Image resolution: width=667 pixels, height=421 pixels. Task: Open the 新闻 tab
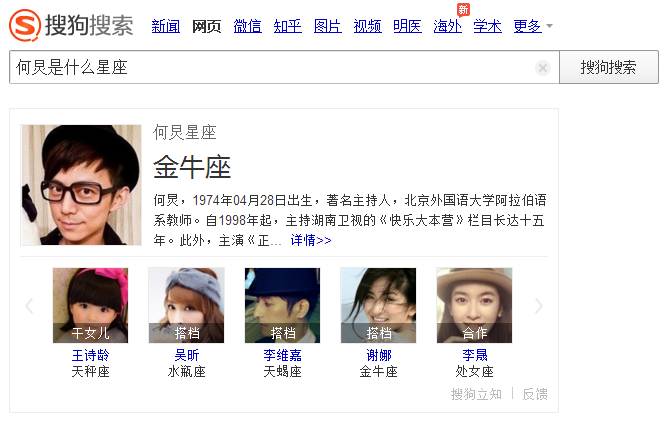[165, 26]
